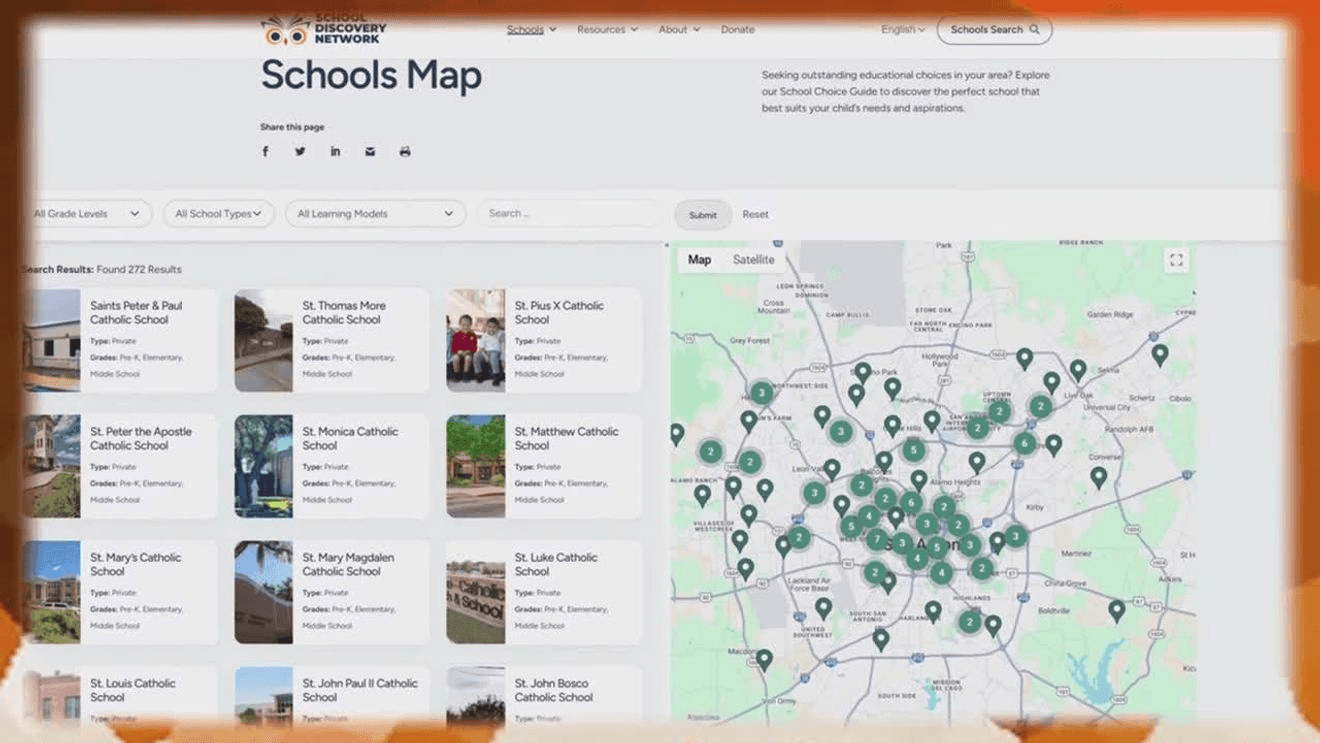Open the All Grade Levels dropdown
The image size is (1320, 743).
(87, 214)
